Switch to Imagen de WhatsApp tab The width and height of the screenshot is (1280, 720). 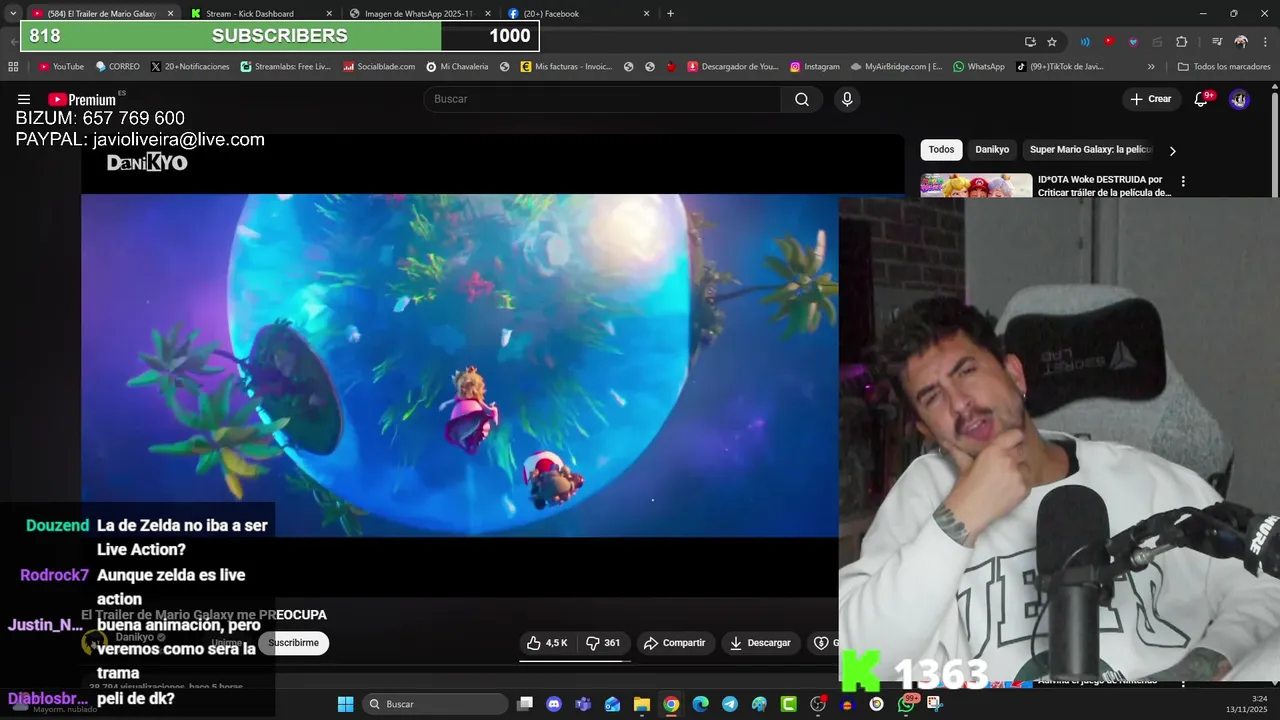pyautogui.click(x=421, y=14)
